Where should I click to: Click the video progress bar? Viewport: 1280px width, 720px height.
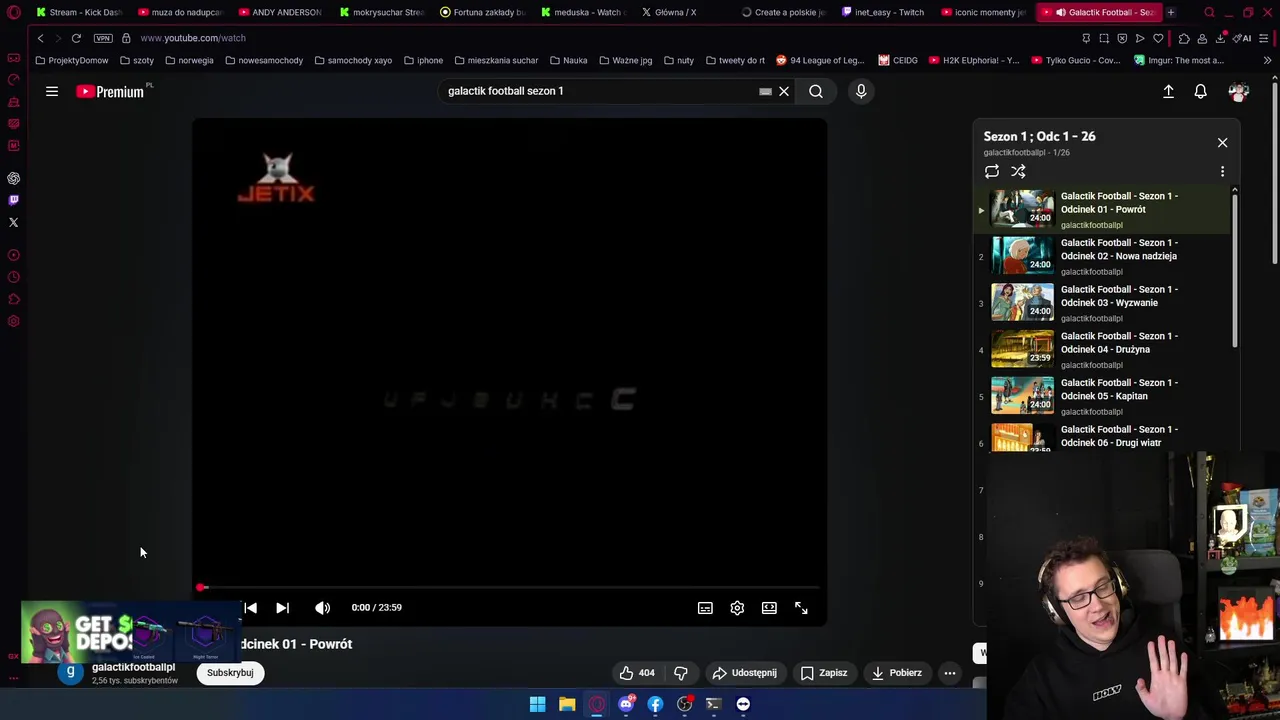point(510,587)
